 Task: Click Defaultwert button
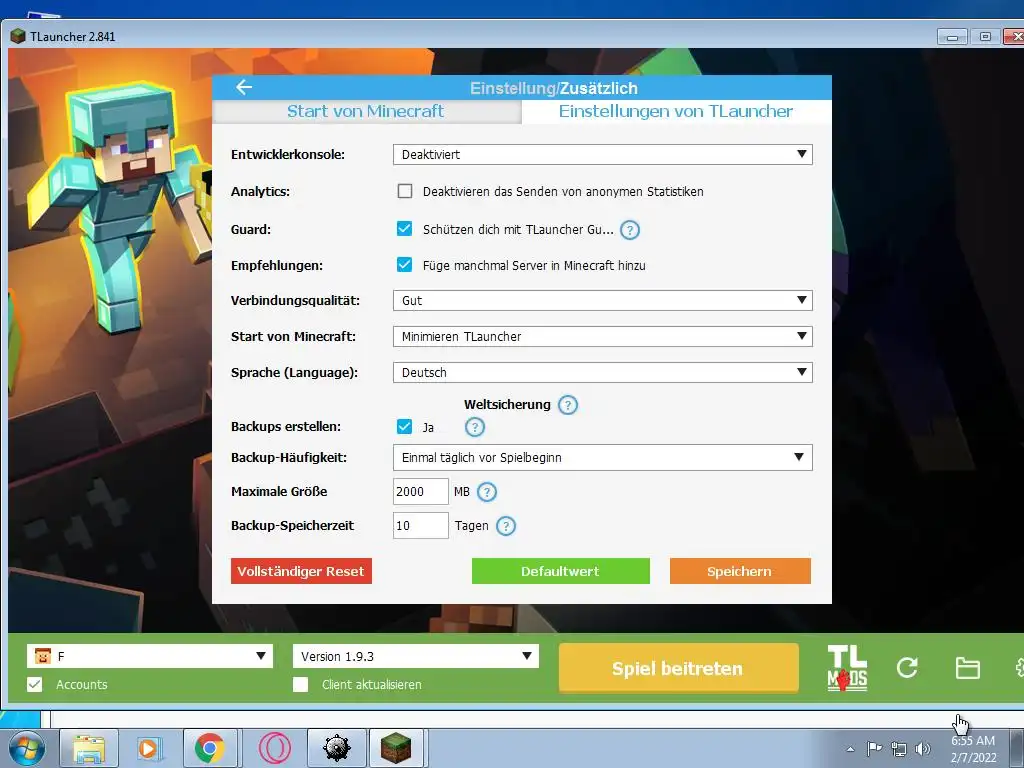[x=560, y=571]
